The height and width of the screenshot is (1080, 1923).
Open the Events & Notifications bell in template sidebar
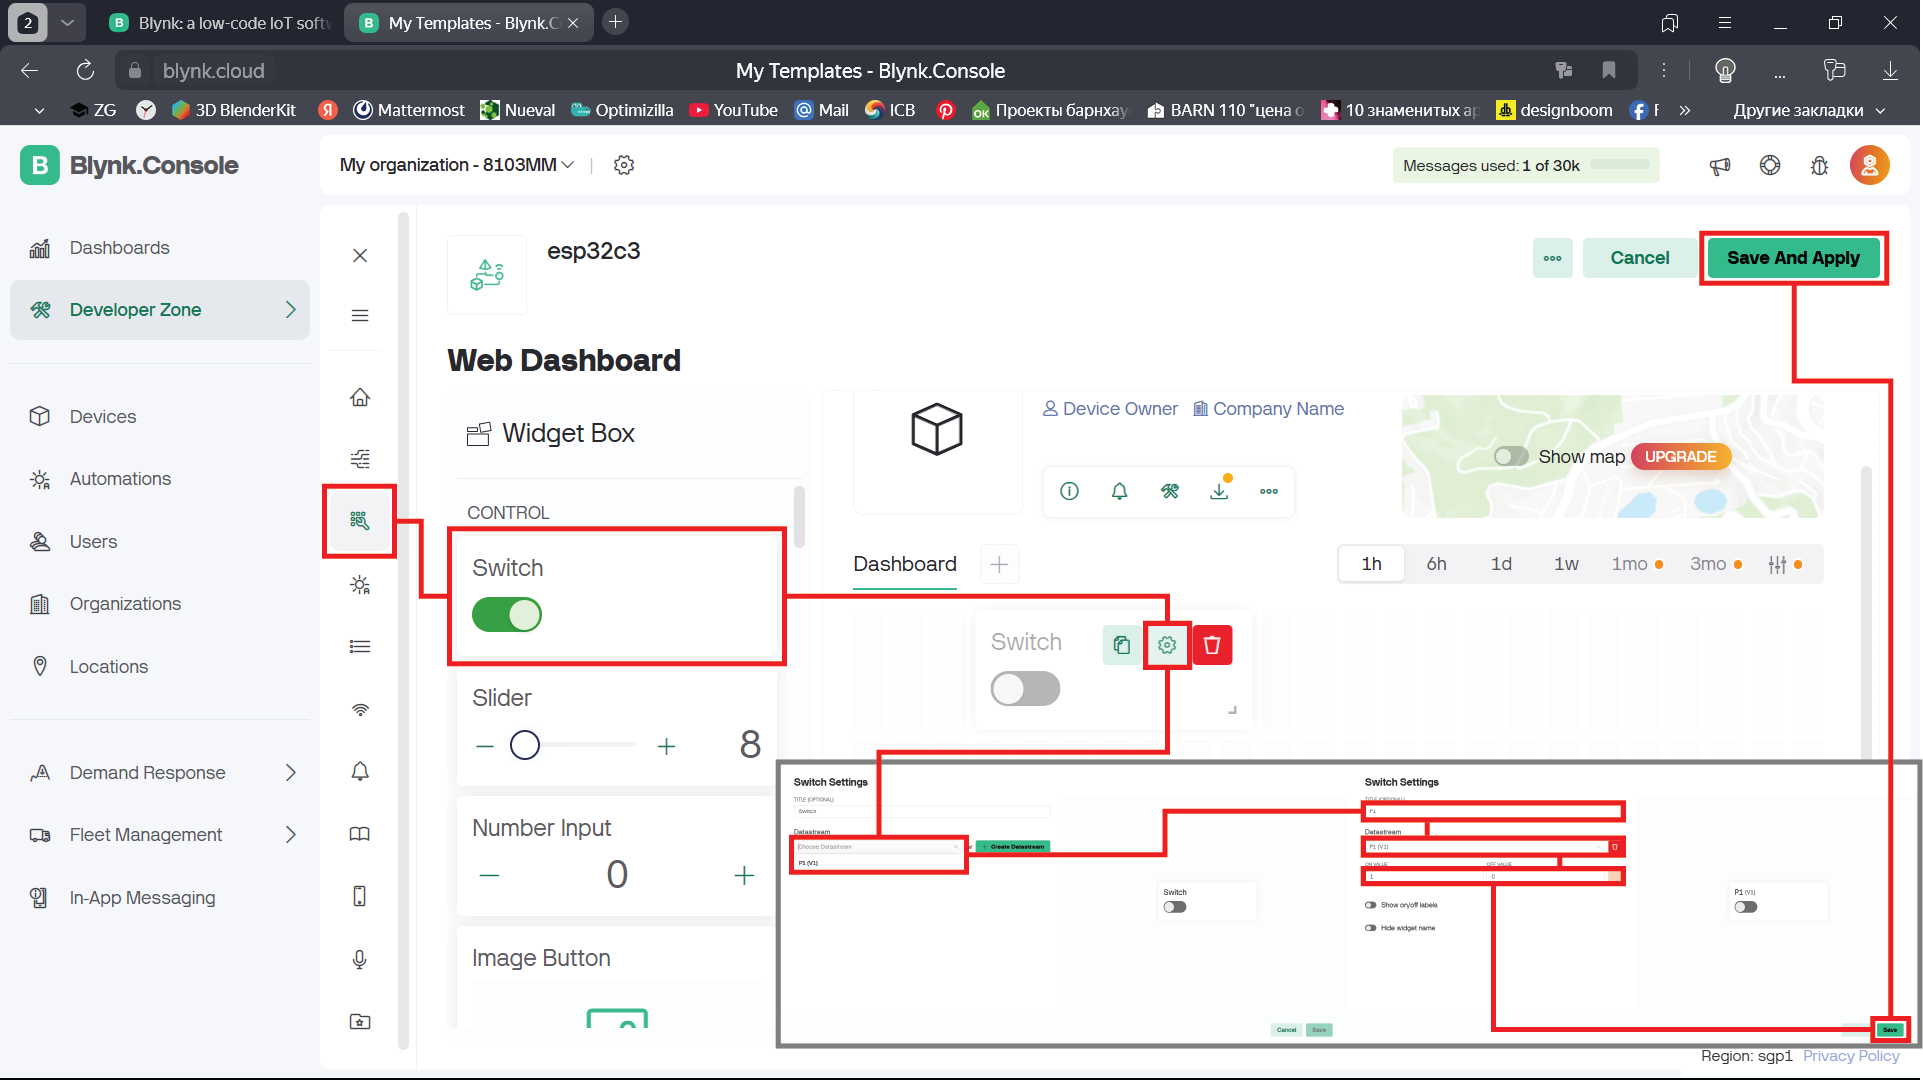[x=360, y=771]
